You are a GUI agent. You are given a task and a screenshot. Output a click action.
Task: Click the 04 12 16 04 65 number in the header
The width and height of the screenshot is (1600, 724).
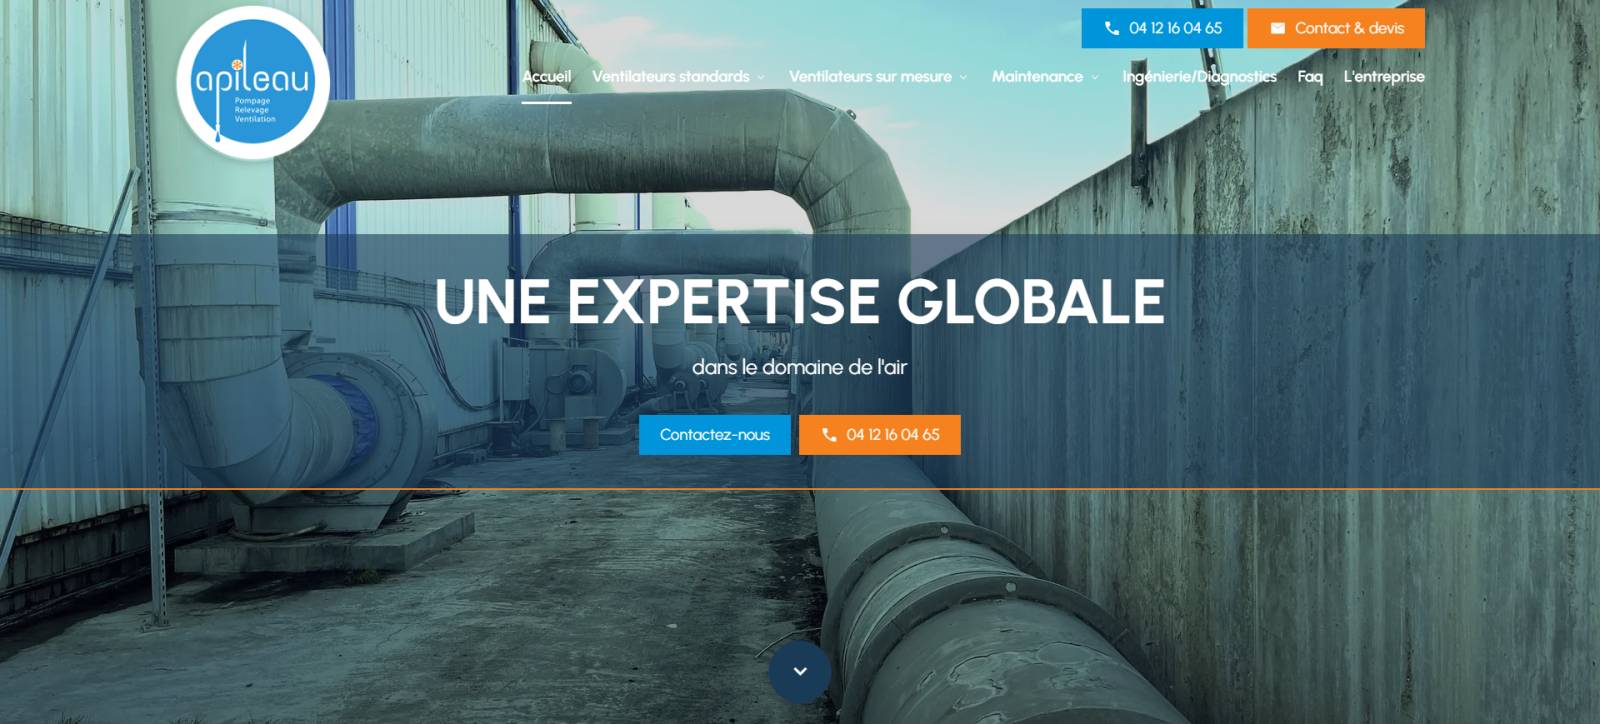click(x=1175, y=28)
